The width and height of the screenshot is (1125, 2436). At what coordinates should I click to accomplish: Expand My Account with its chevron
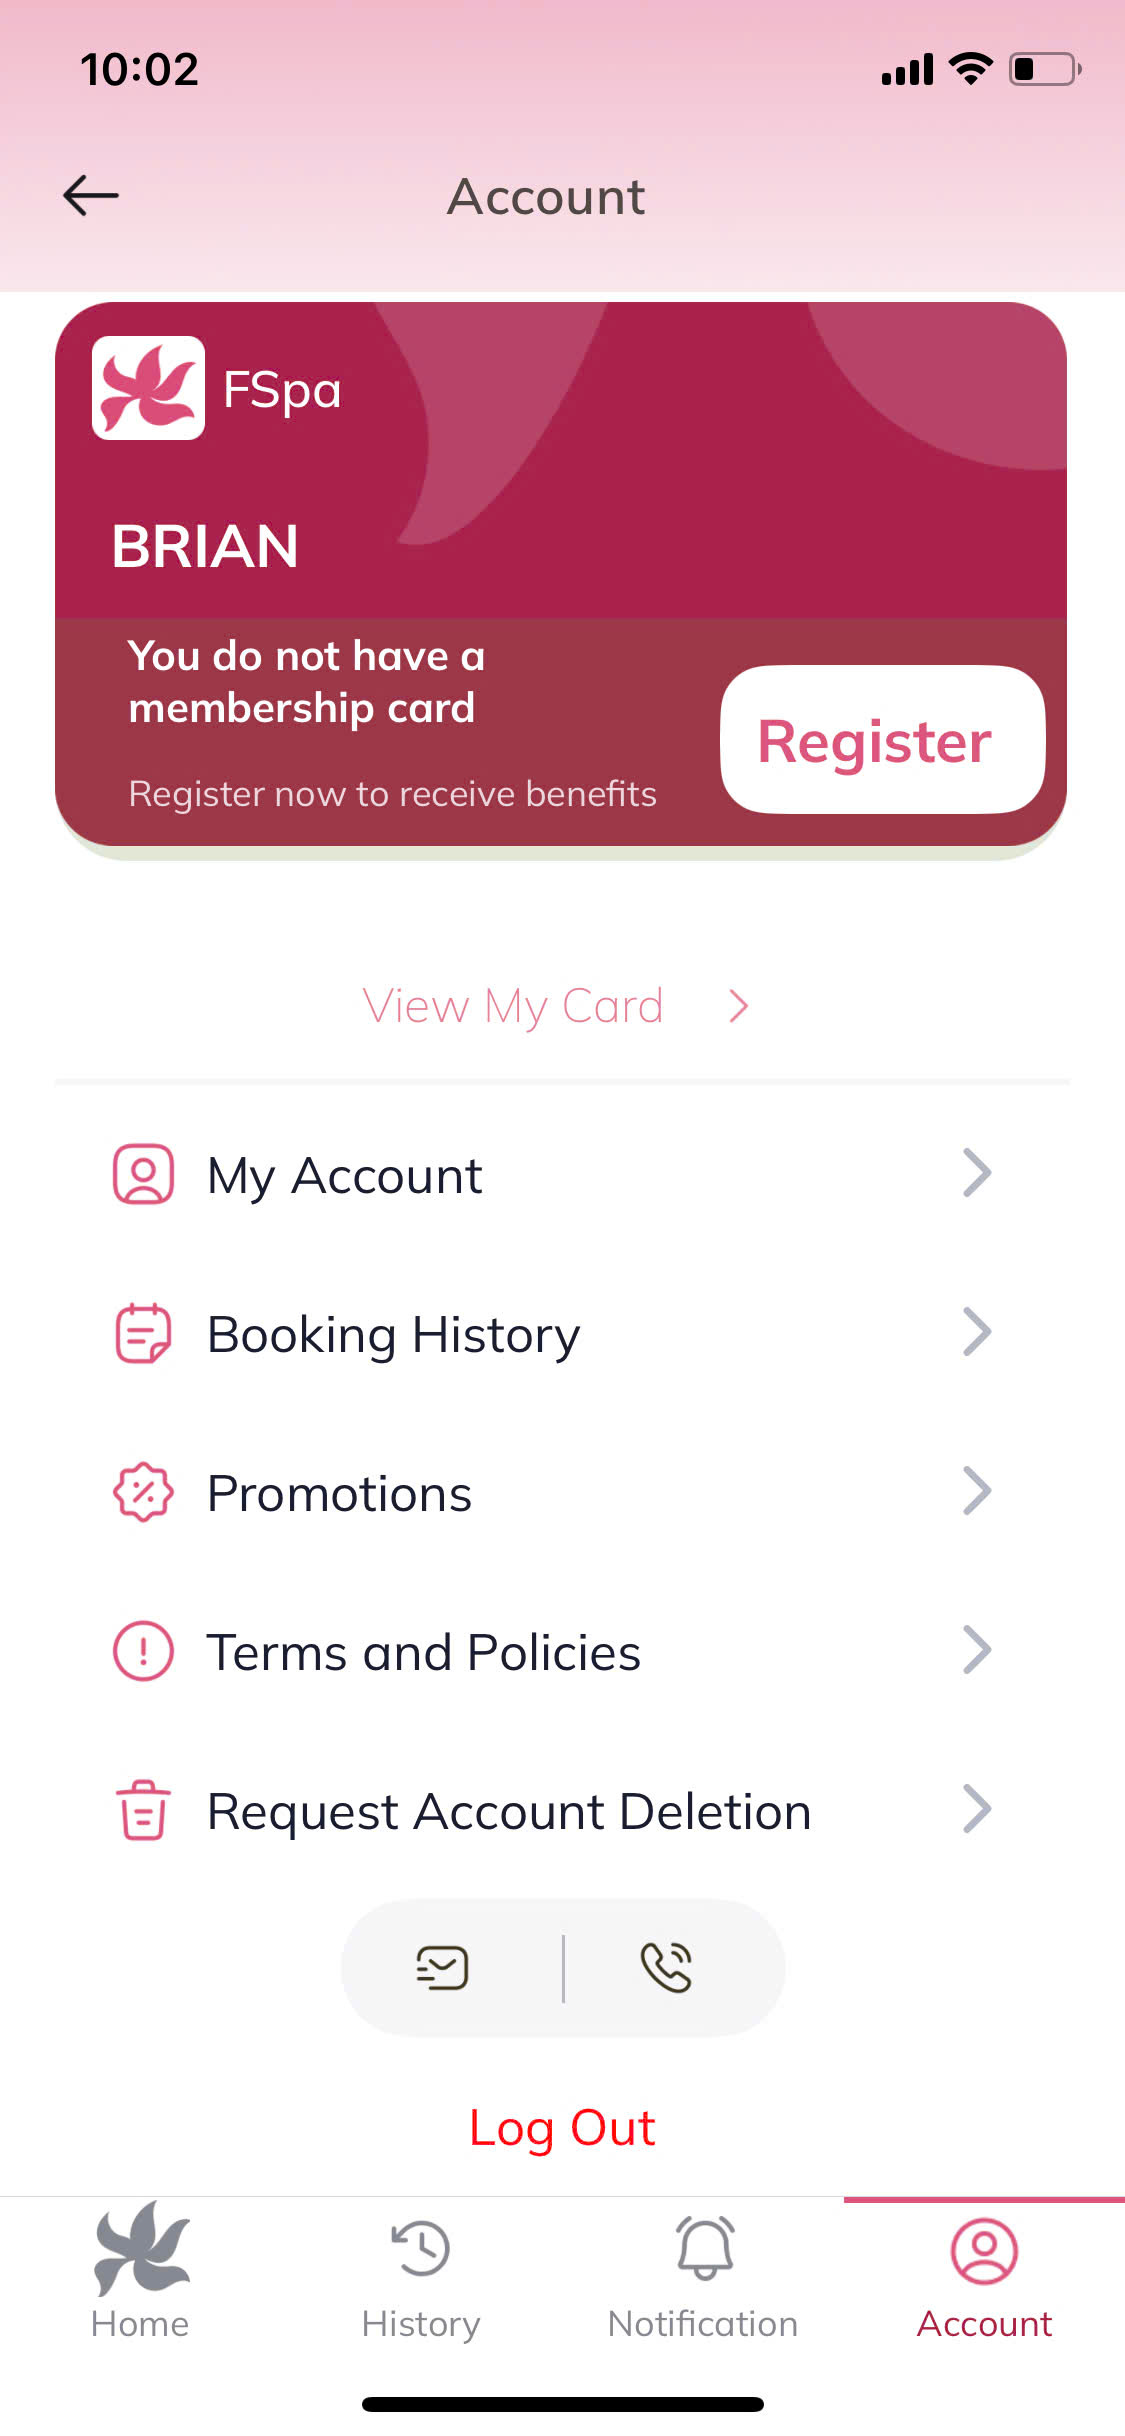point(976,1174)
